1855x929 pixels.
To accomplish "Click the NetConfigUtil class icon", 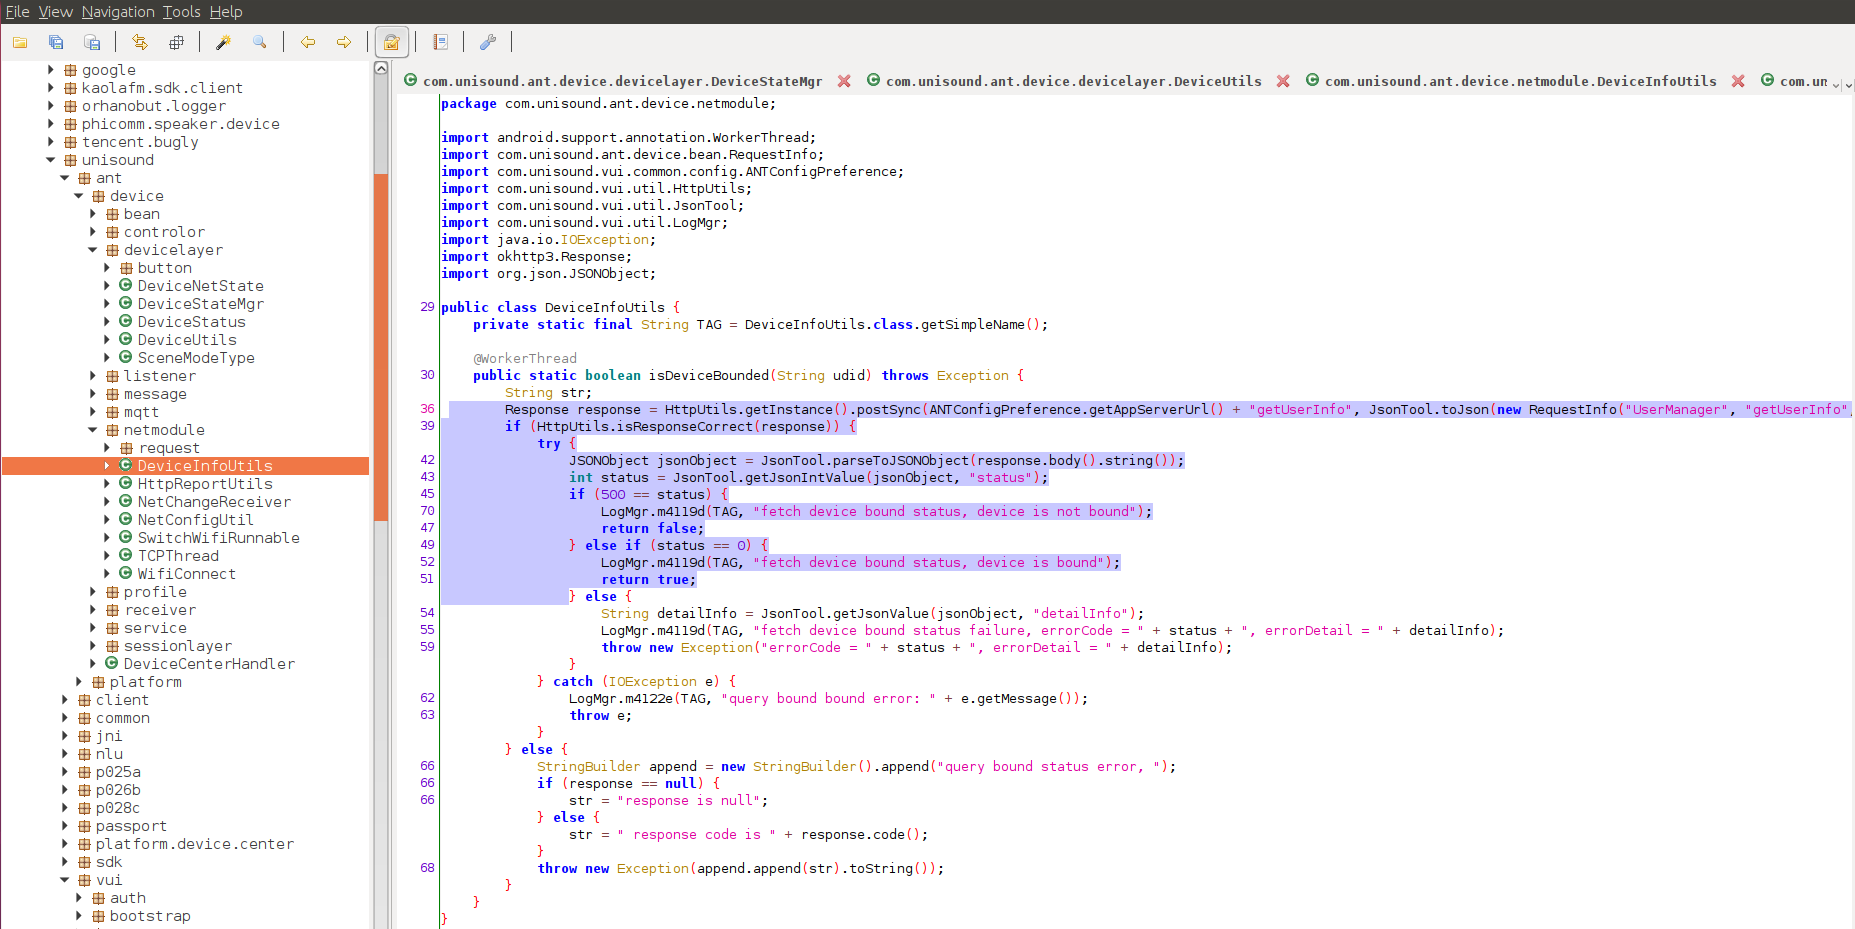I will point(126,520).
